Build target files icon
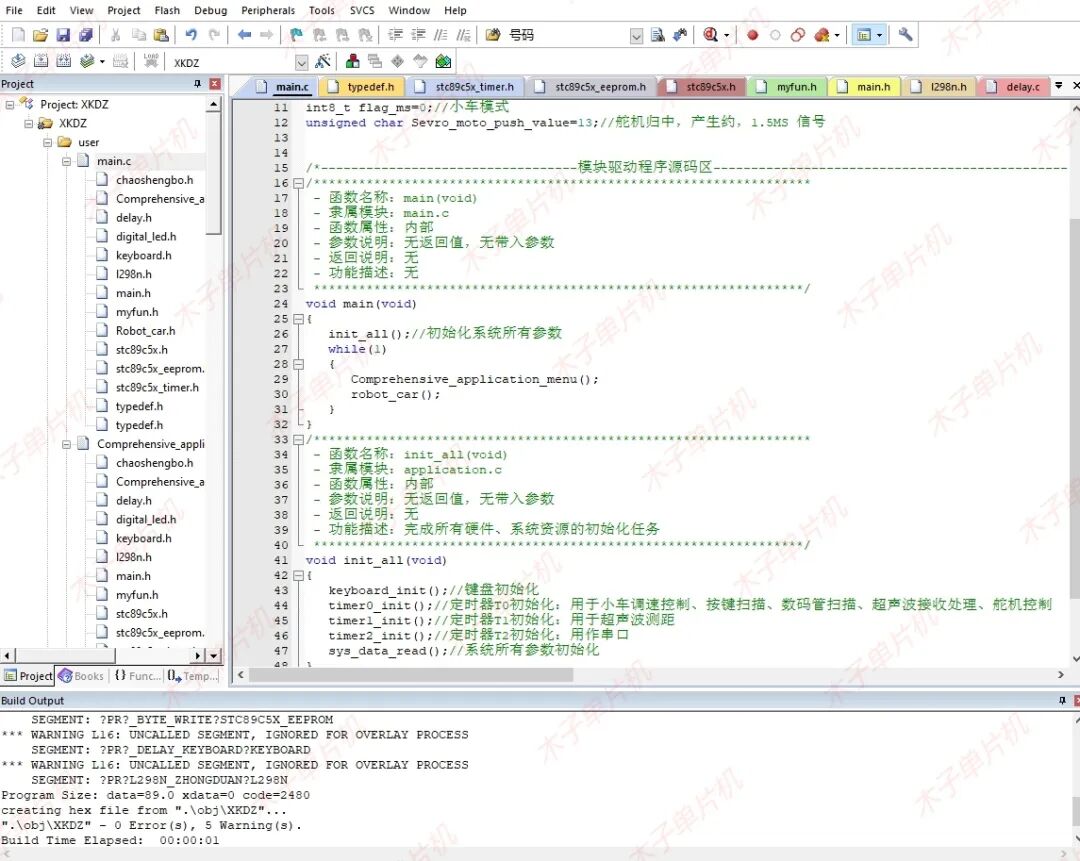 coord(41,61)
